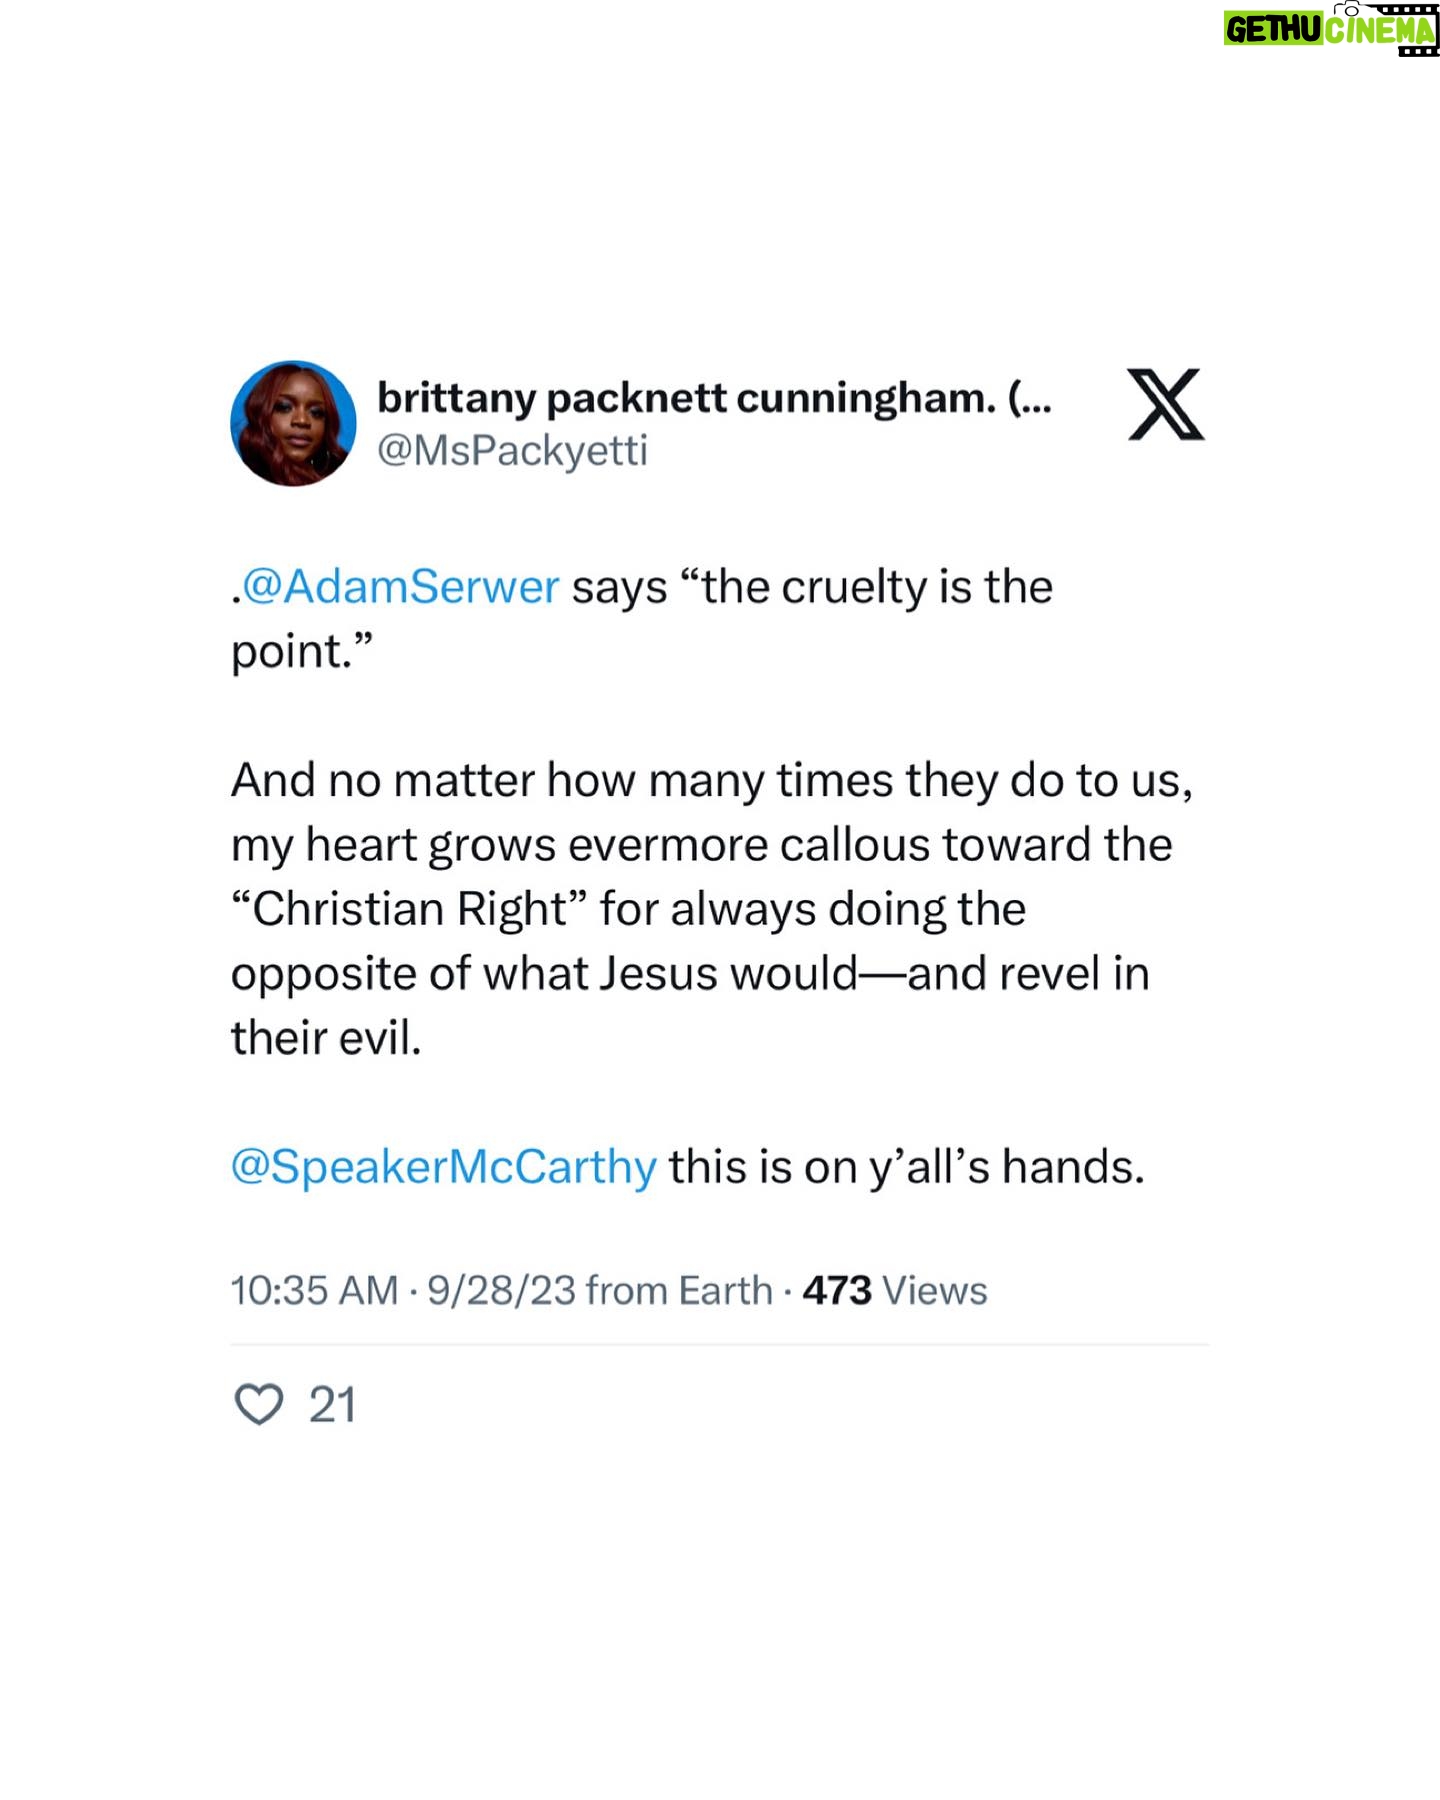Viewport: 1440px width, 1800px height.
Task: Open the round profile avatar photo
Action: 293,423
